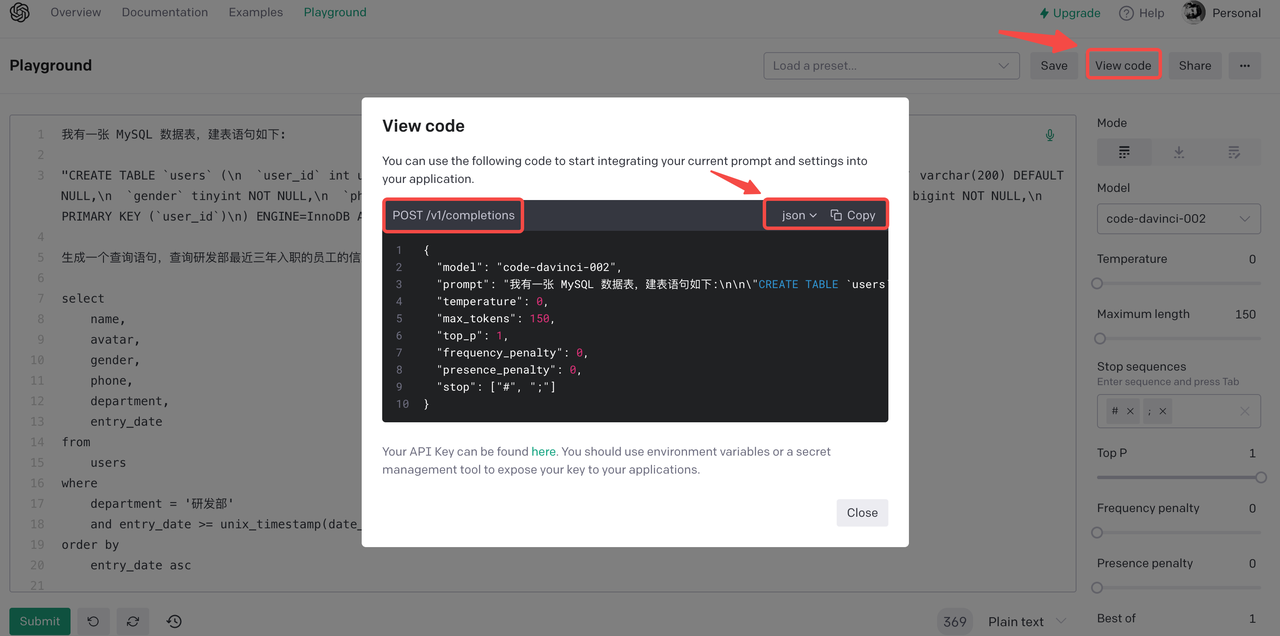Select the Complete mode icon
The width and height of the screenshot is (1280, 636).
click(1124, 152)
